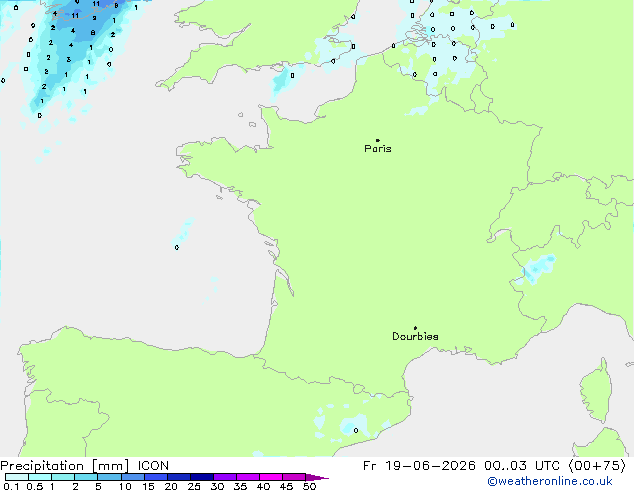
Task: Click the 'Dourbies' label text
Action: tap(415, 336)
